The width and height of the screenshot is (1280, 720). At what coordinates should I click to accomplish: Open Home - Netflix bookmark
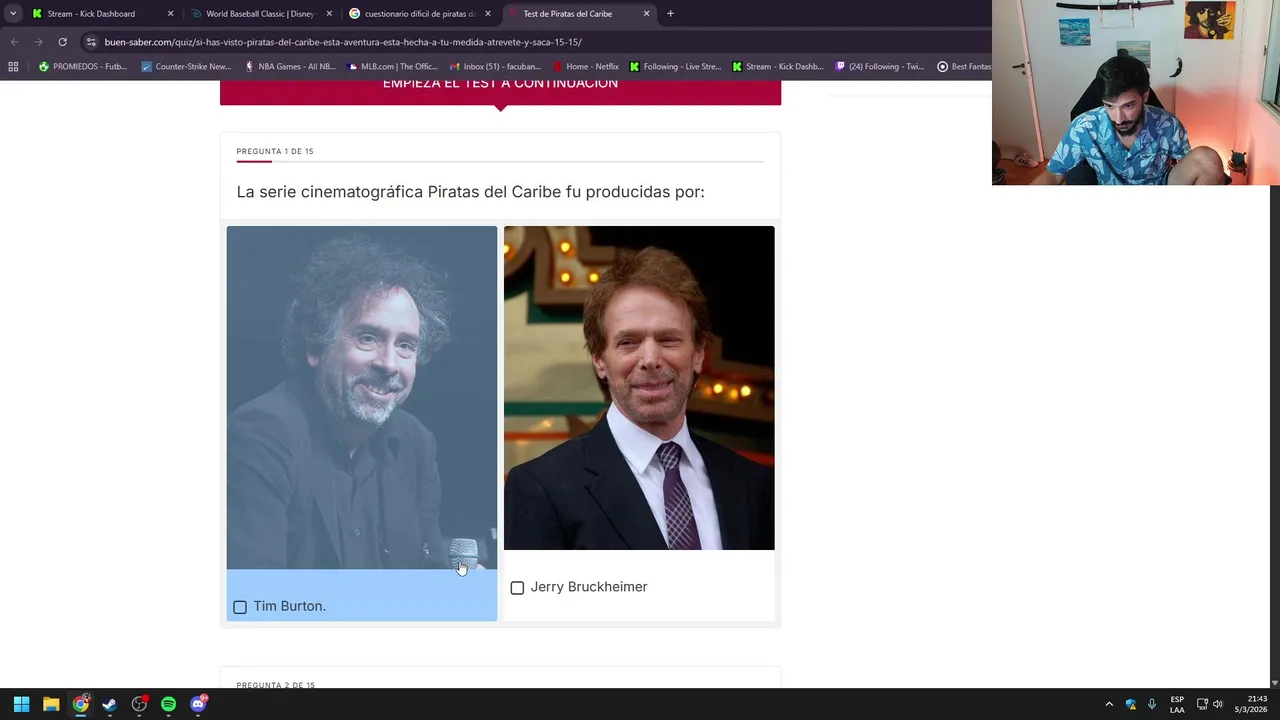pyautogui.click(x=585, y=67)
